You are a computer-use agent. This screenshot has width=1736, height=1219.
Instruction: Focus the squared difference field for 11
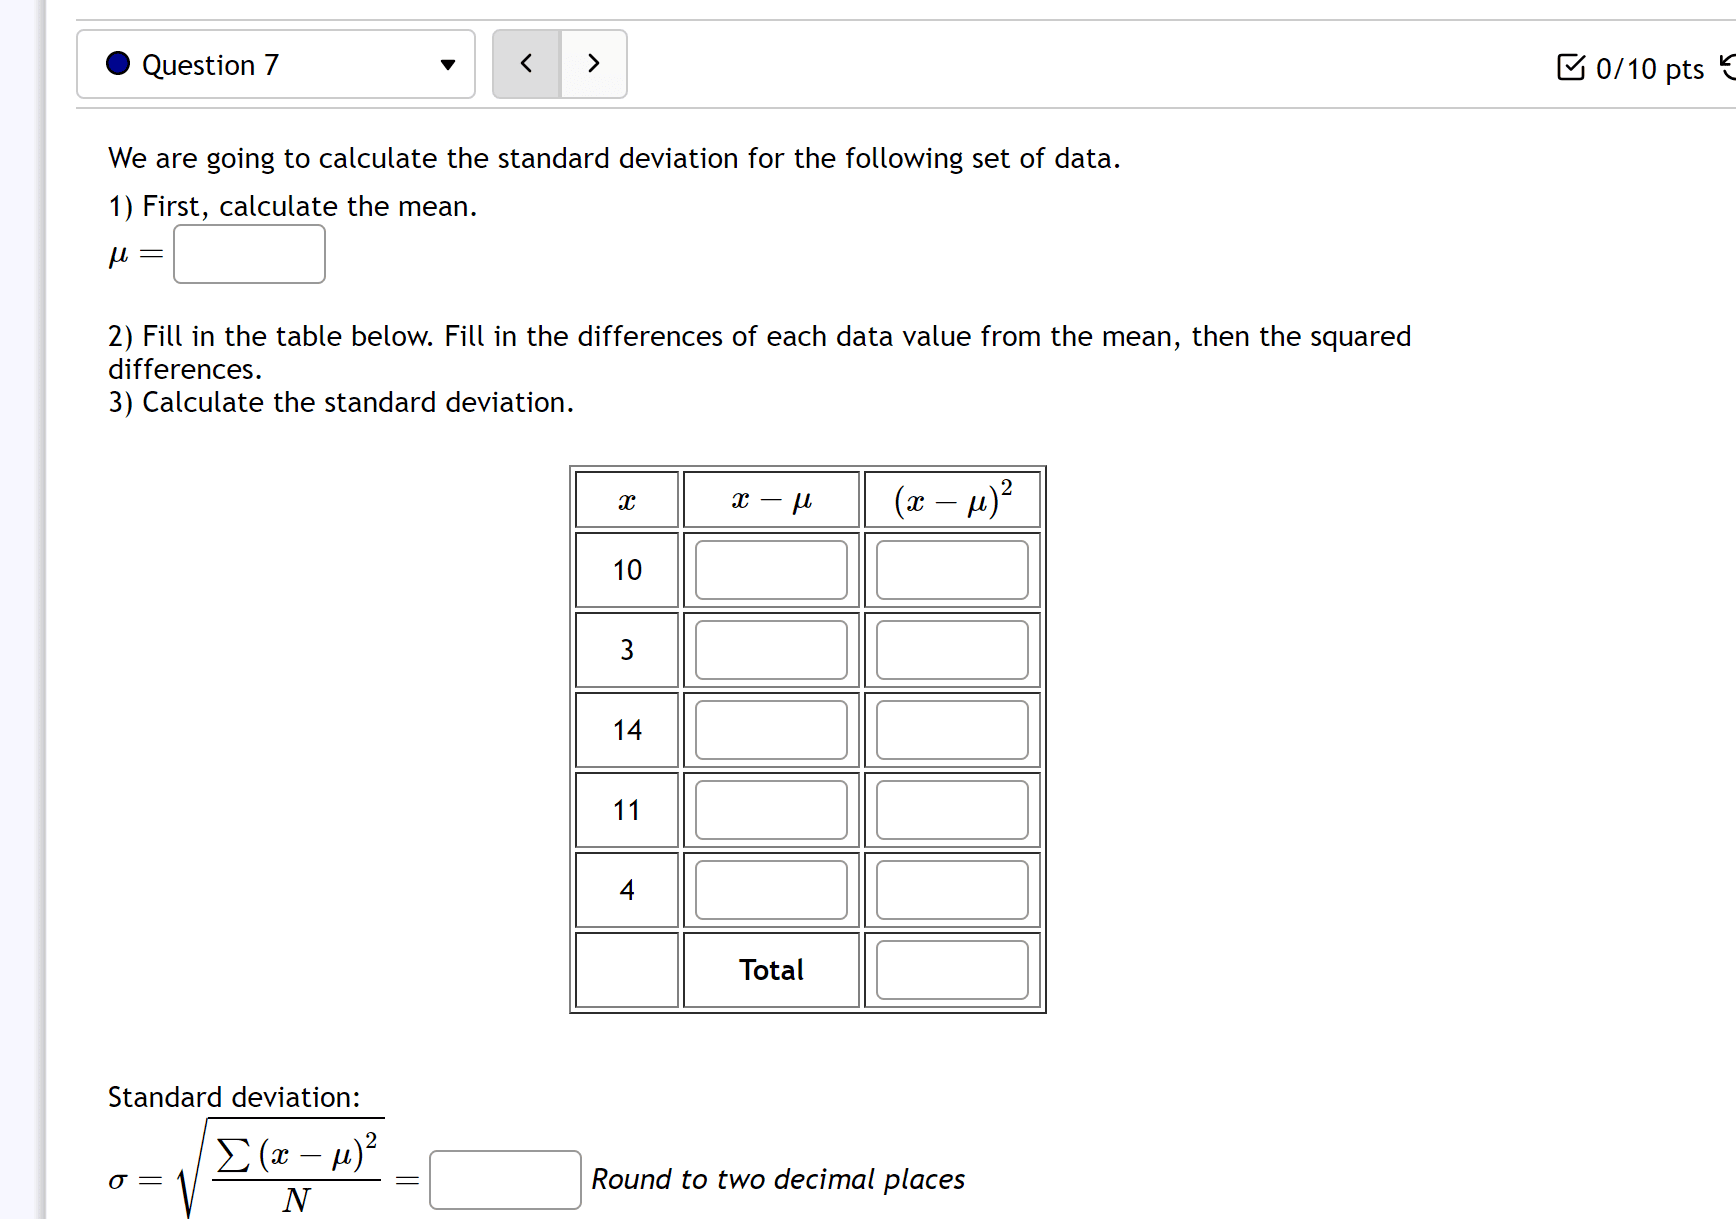952,810
